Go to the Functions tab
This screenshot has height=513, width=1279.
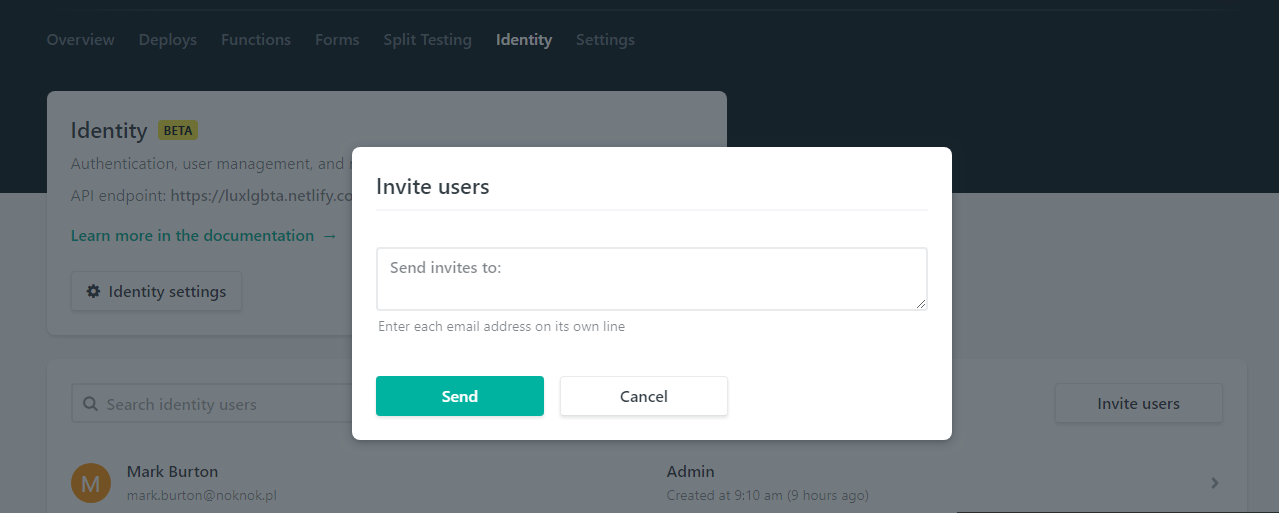[256, 40]
